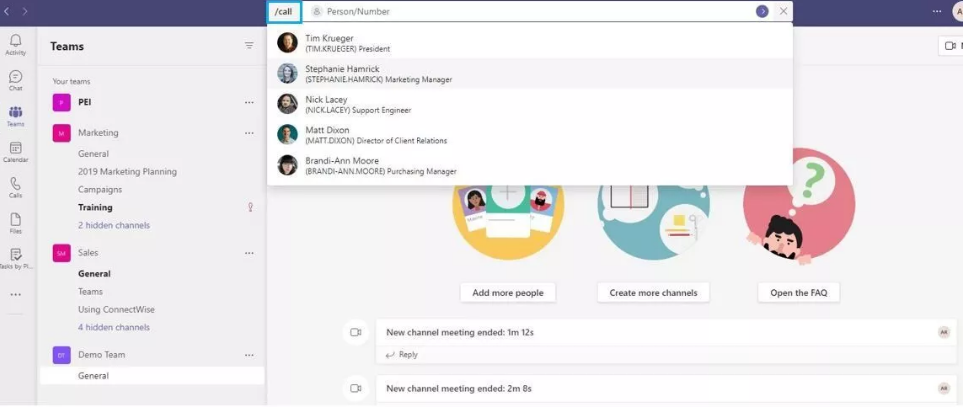Clear the search box with X
Viewport: 963px width, 407px height.
coord(783,11)
